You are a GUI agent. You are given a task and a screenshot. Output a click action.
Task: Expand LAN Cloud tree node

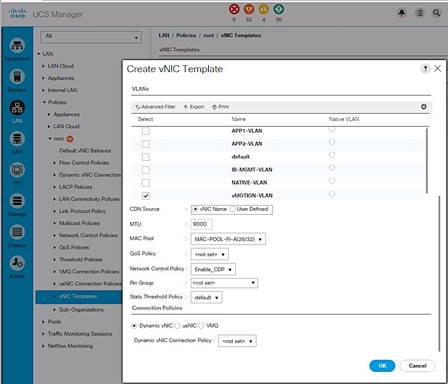pyautogui.click(x=43, y=66)
